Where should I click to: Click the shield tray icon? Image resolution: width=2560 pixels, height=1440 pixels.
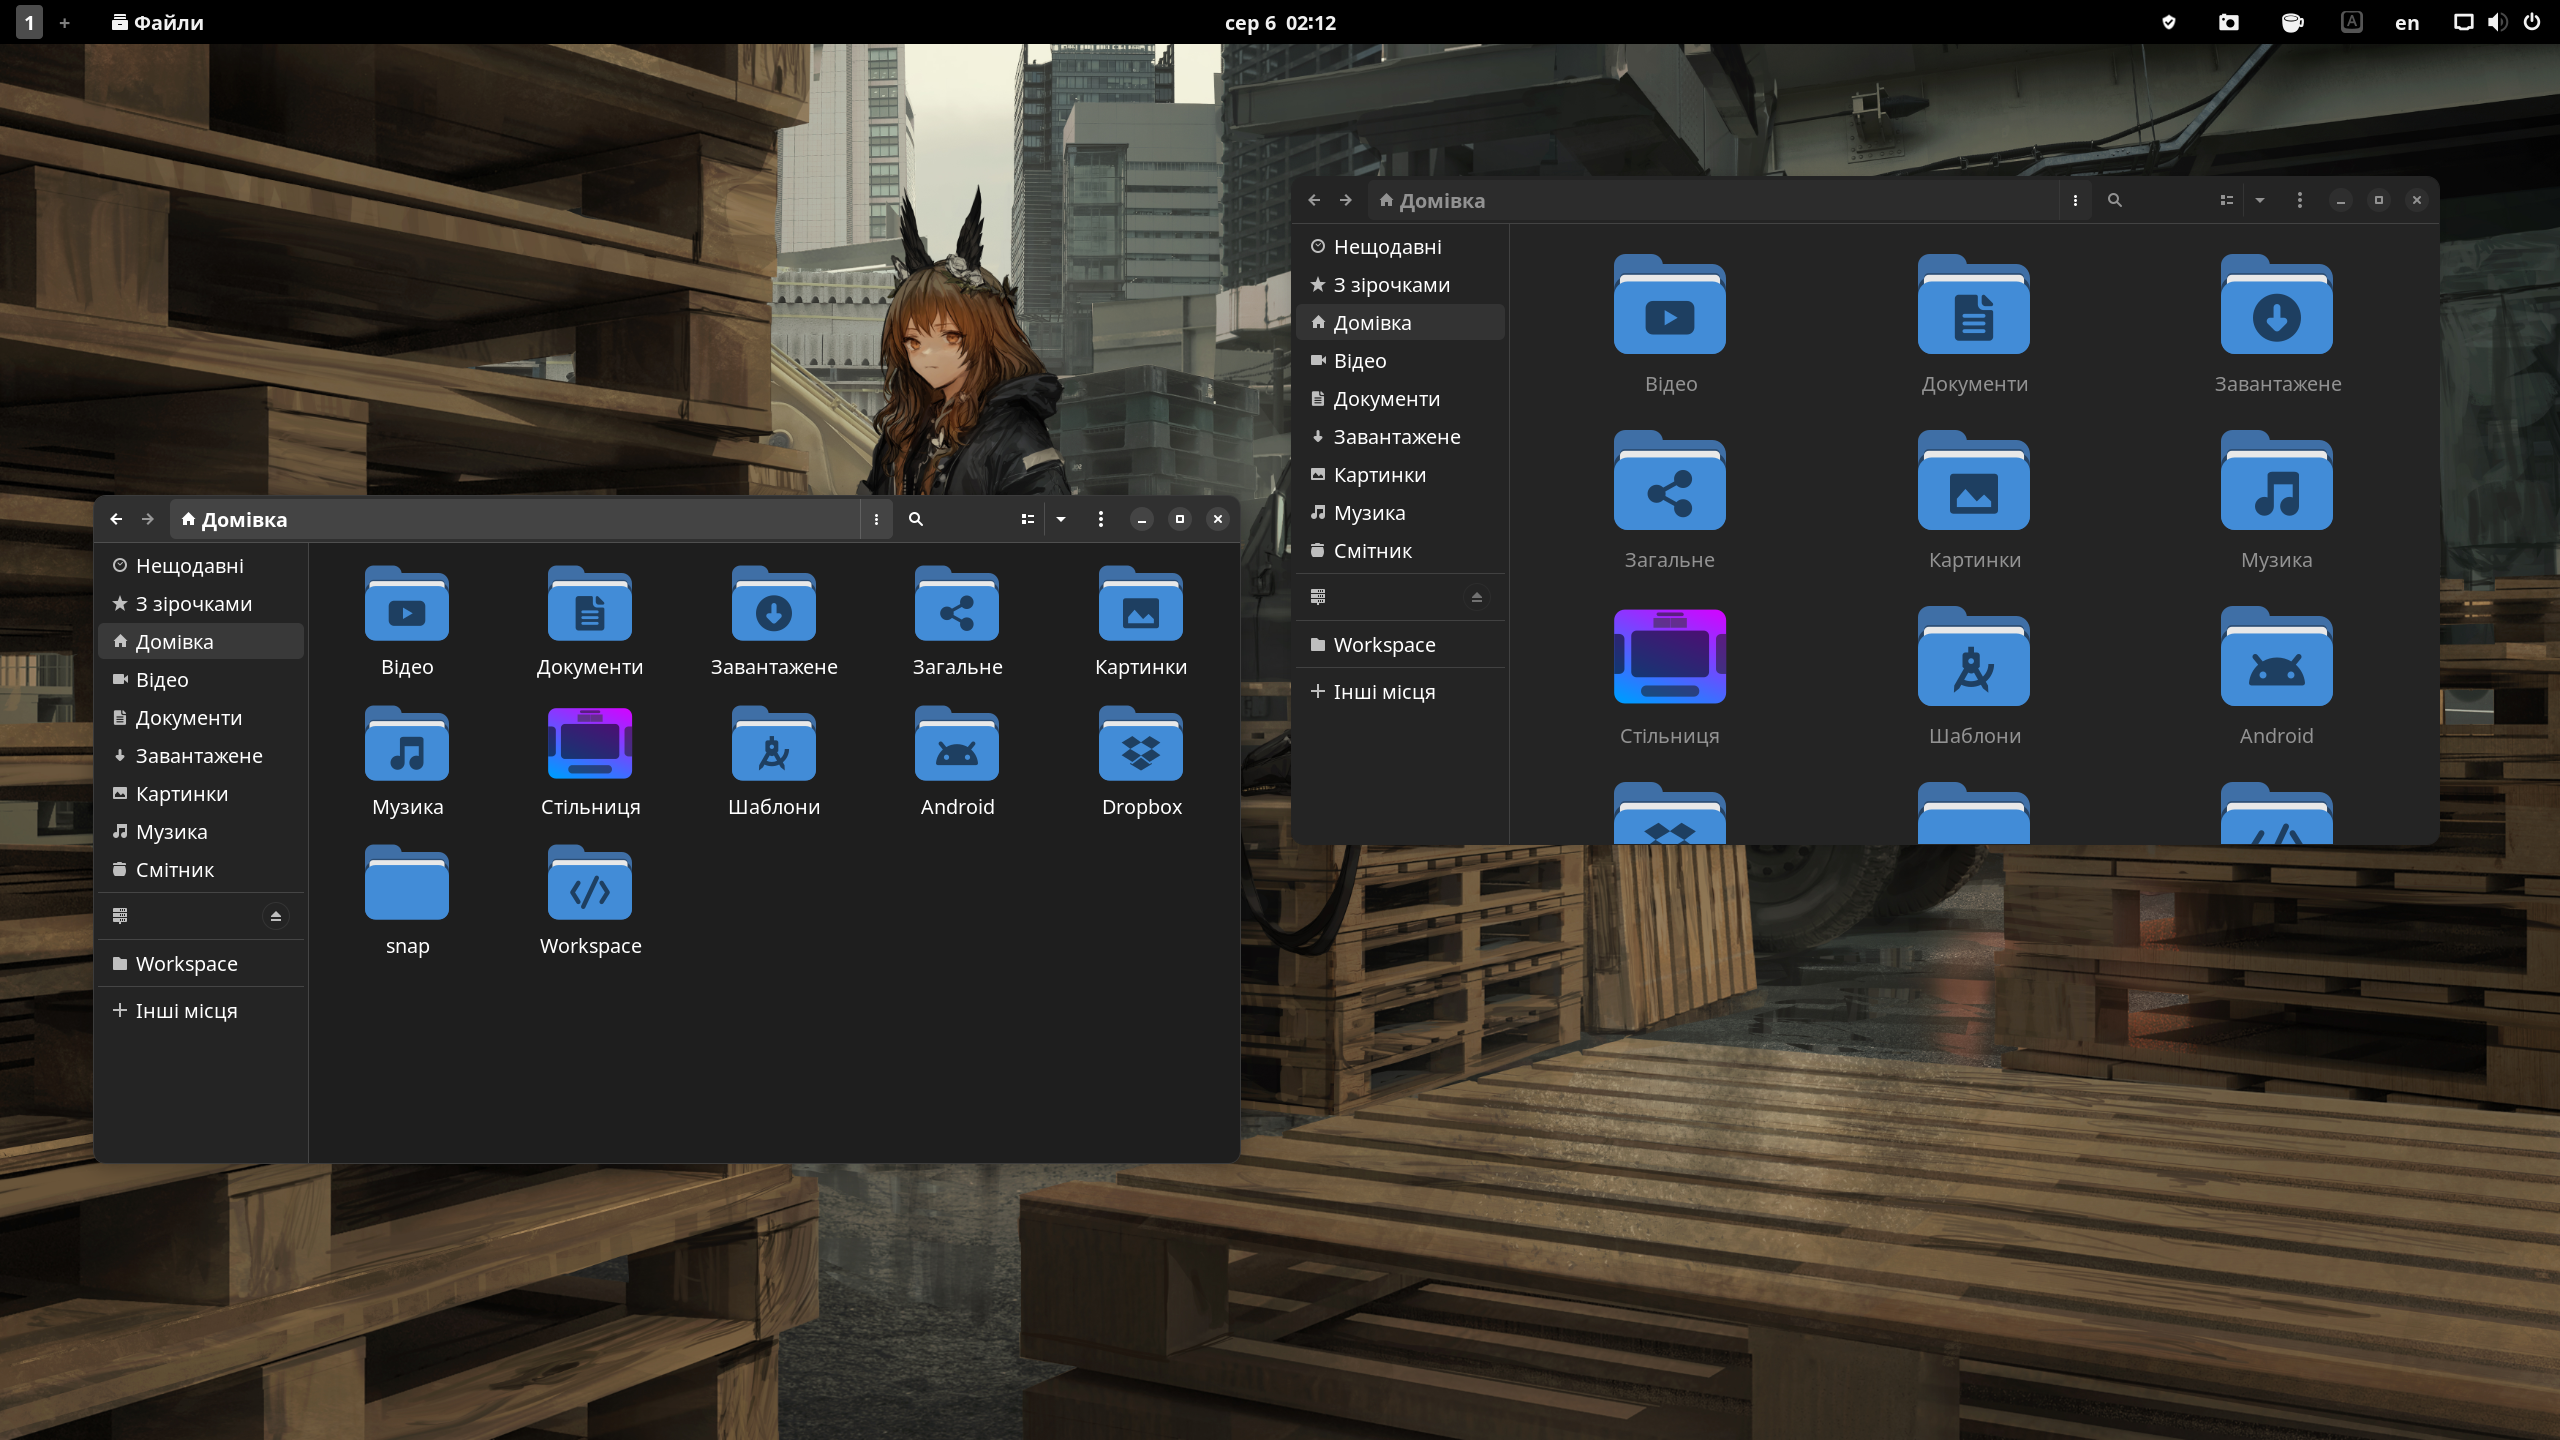2169,22
